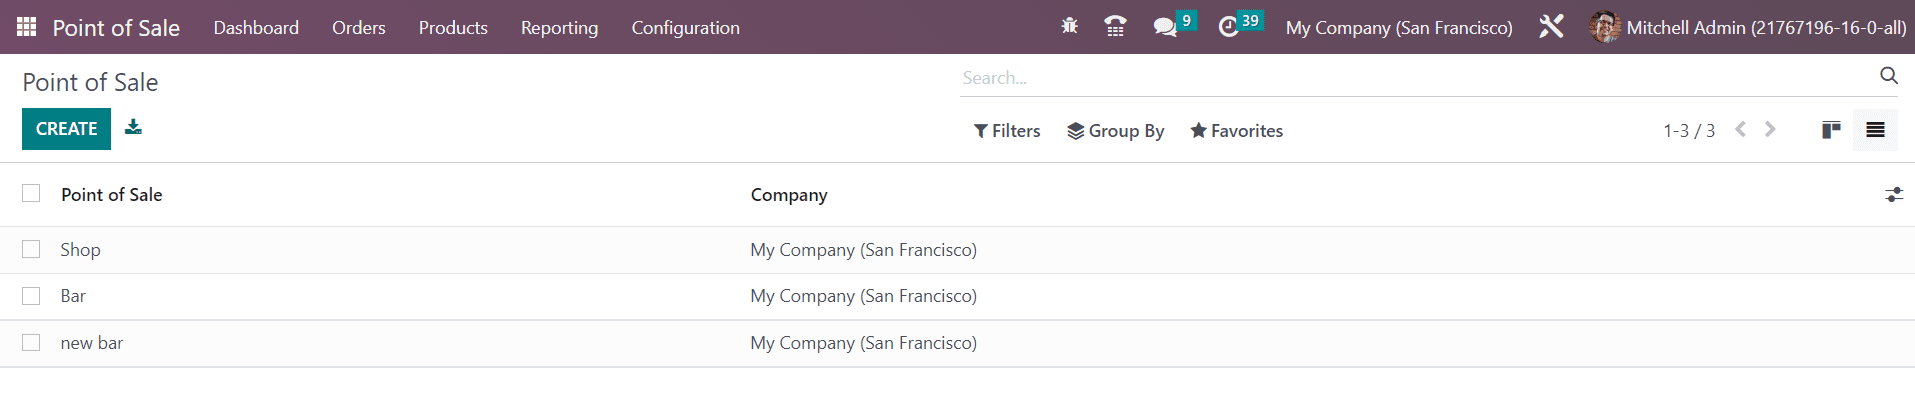Click the search magnifier icon
The image size is (1915, 410).
(x=1888, y=76)
